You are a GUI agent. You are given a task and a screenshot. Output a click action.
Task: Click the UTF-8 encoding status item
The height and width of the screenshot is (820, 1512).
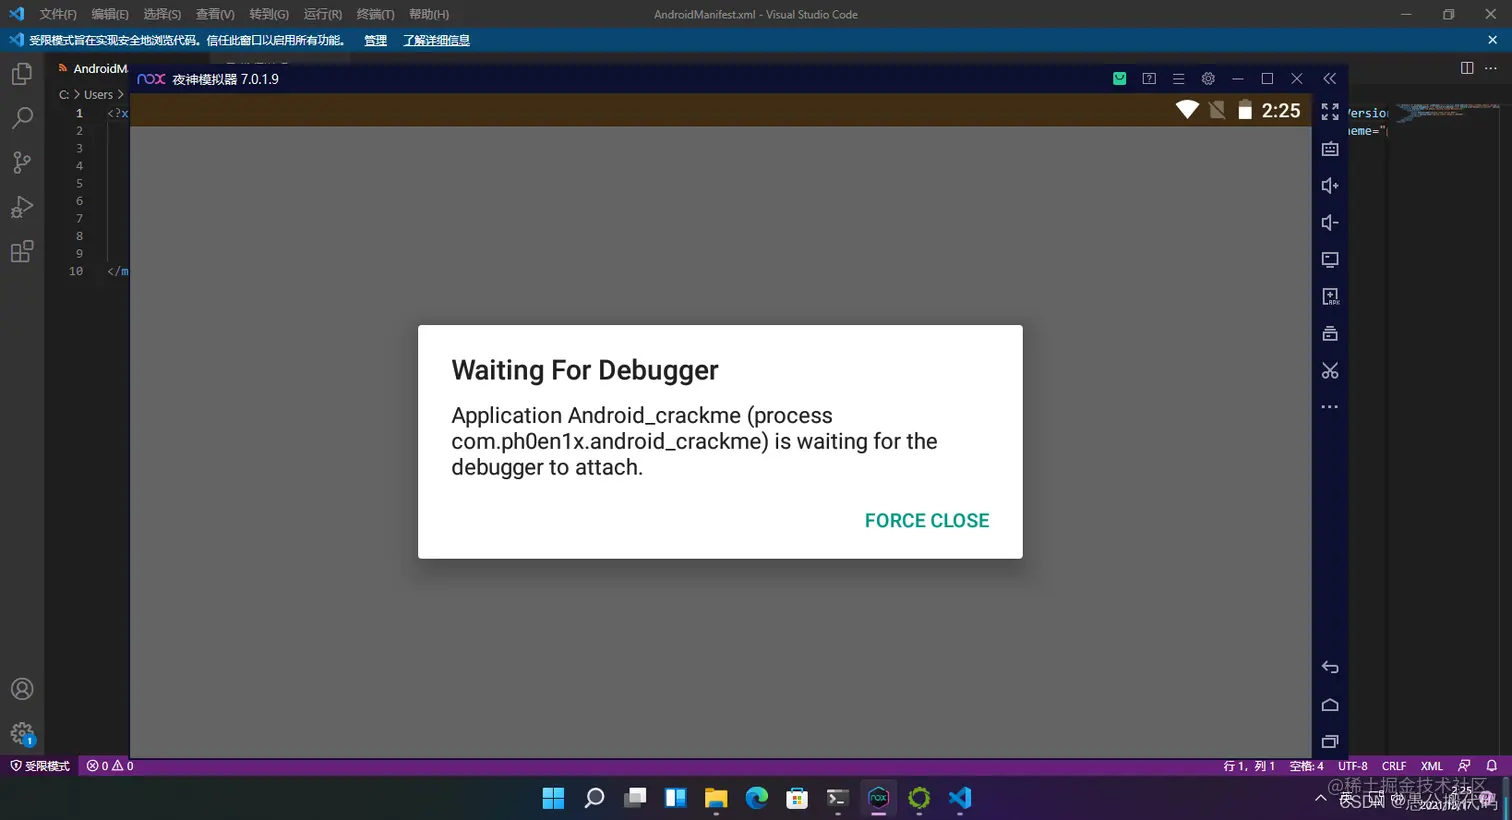1353,766
